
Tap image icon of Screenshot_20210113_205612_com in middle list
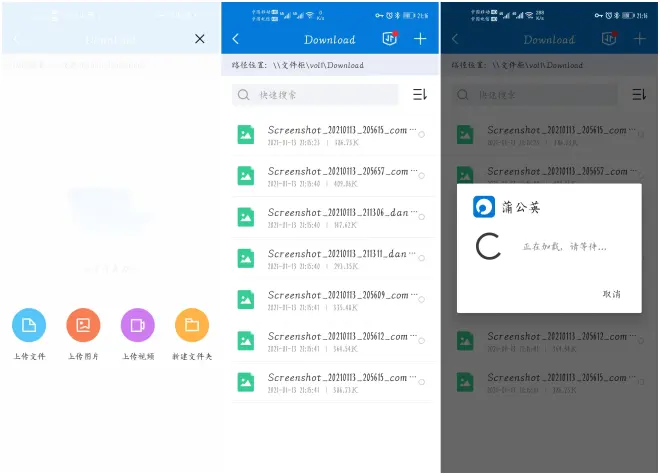click(246, 341)
